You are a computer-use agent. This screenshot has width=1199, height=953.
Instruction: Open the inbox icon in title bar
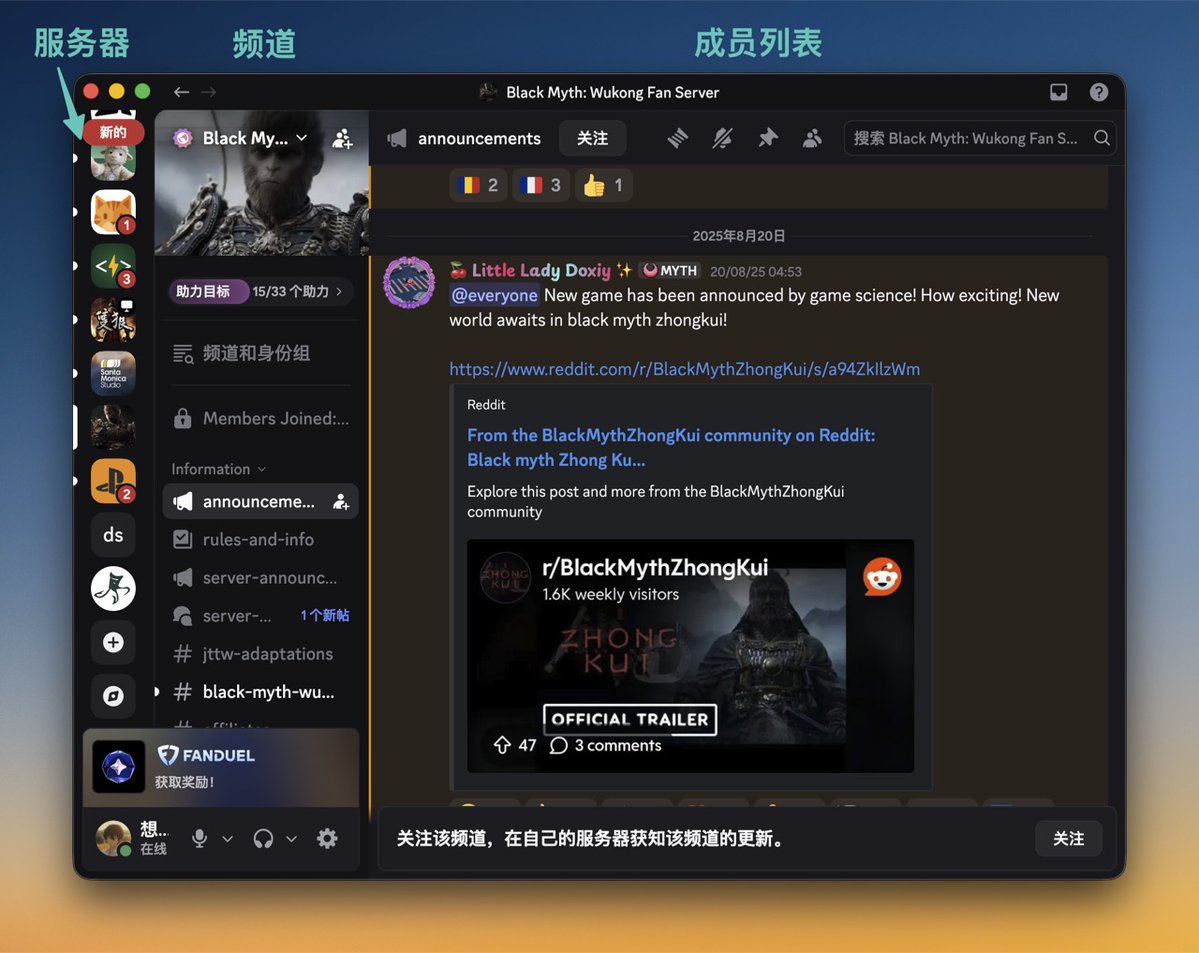[1058, 93]
